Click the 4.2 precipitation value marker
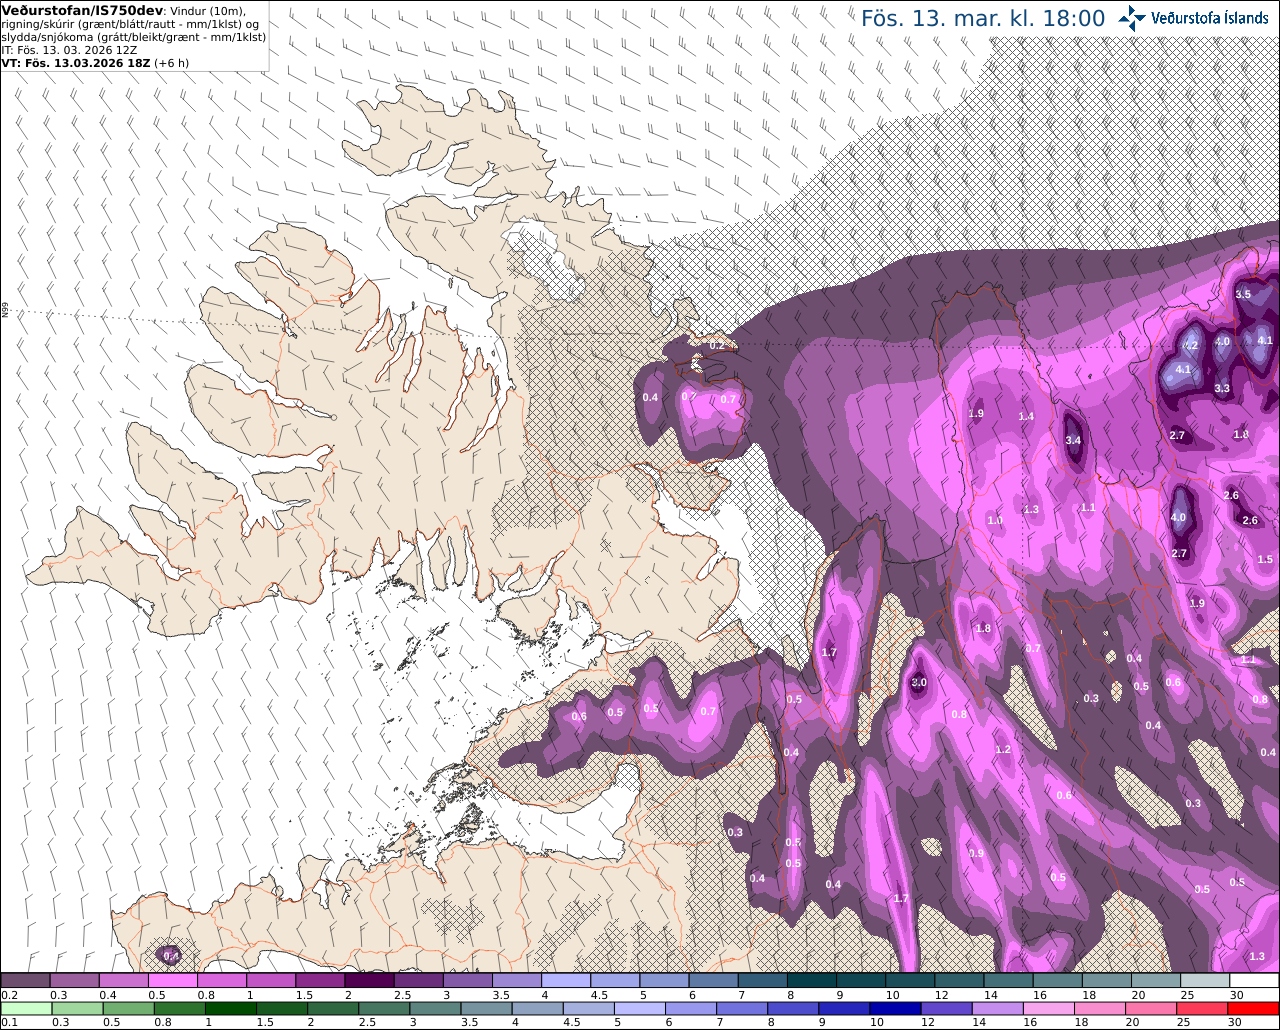 [x=1190, y=345]
